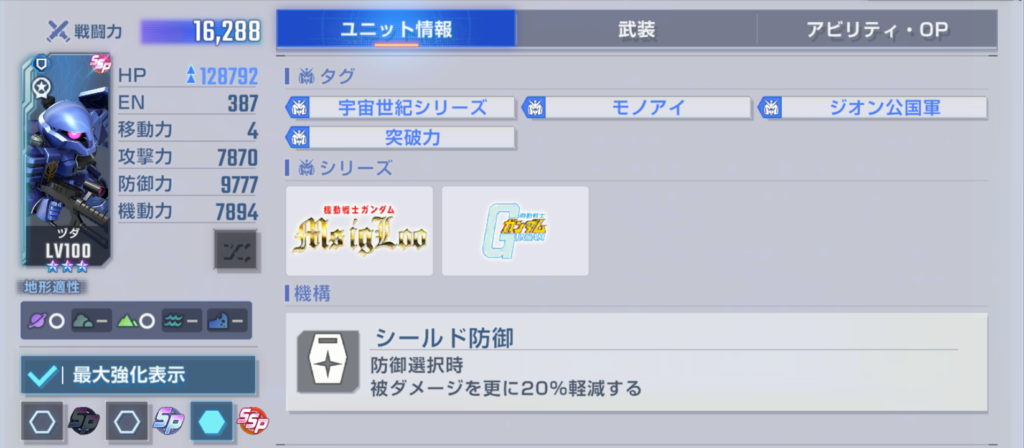Open the アビリティ・OP tab
Screen dimensions: 1024x448
point(877,29)
